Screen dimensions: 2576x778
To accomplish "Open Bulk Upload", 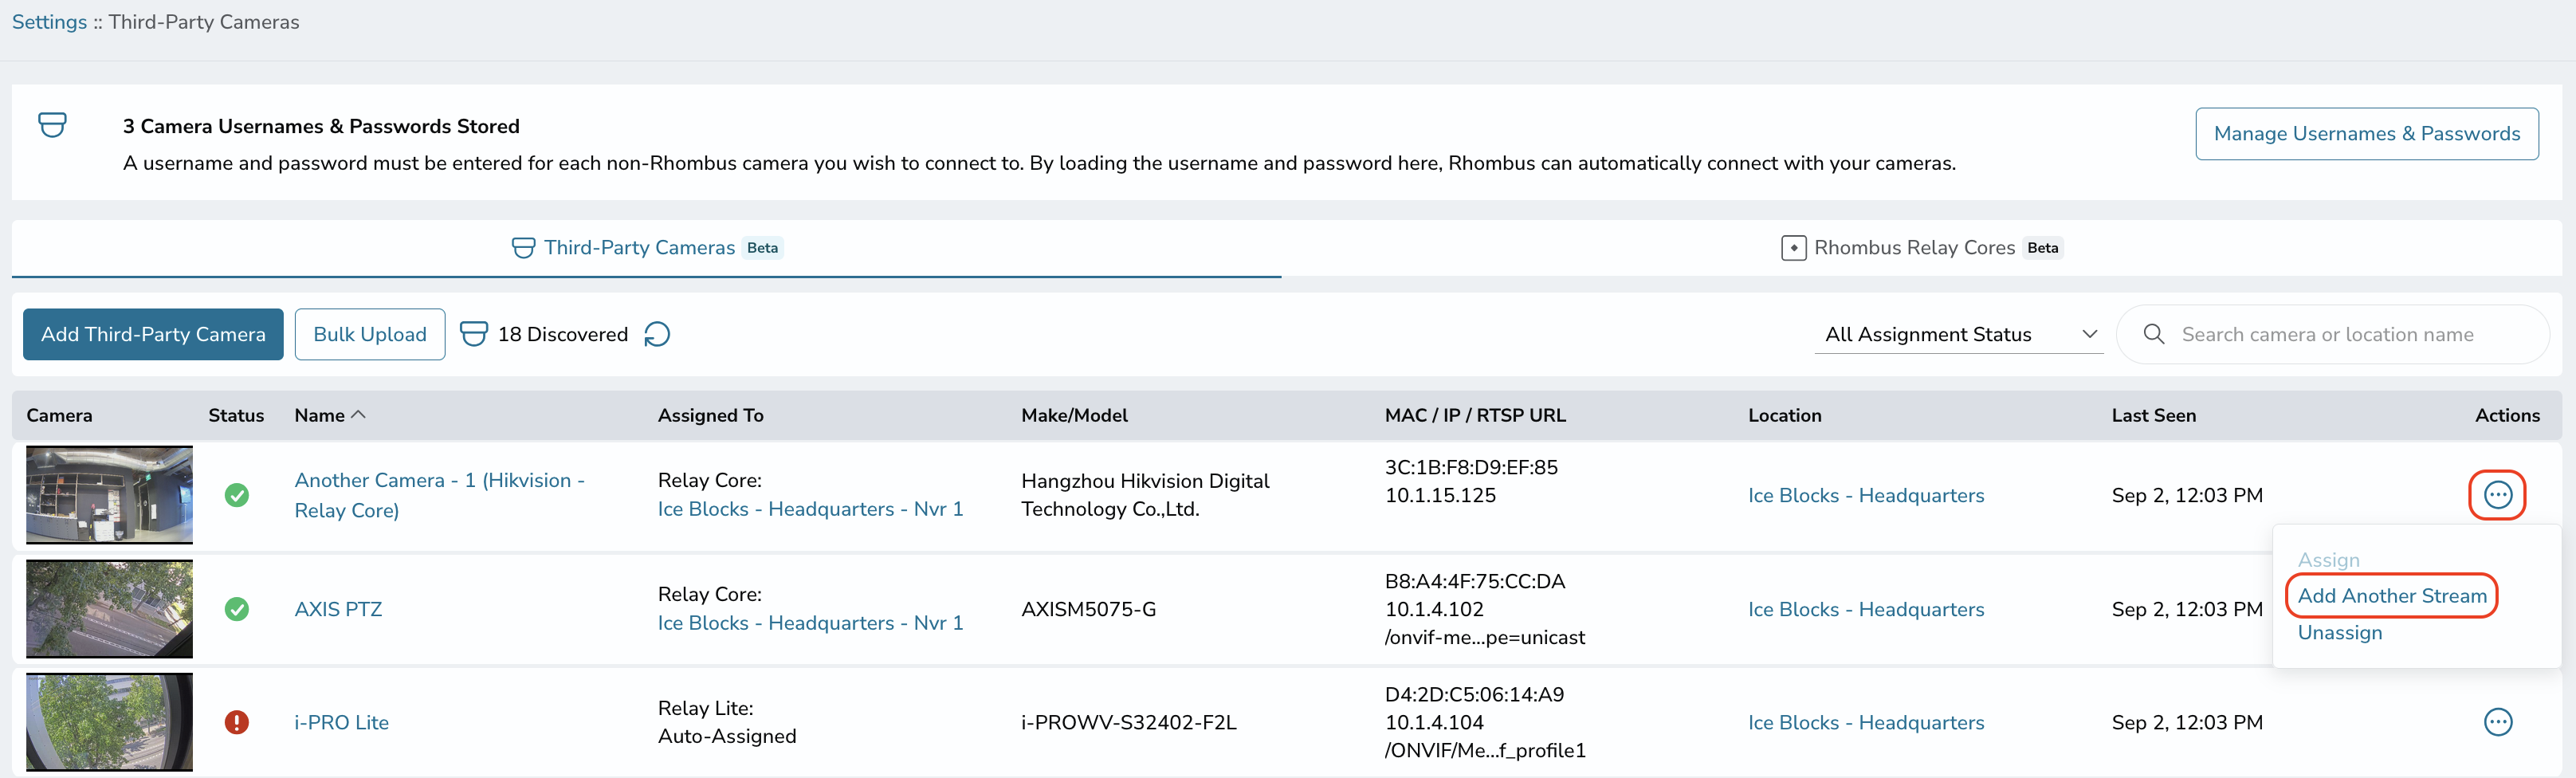I will 370,334.
